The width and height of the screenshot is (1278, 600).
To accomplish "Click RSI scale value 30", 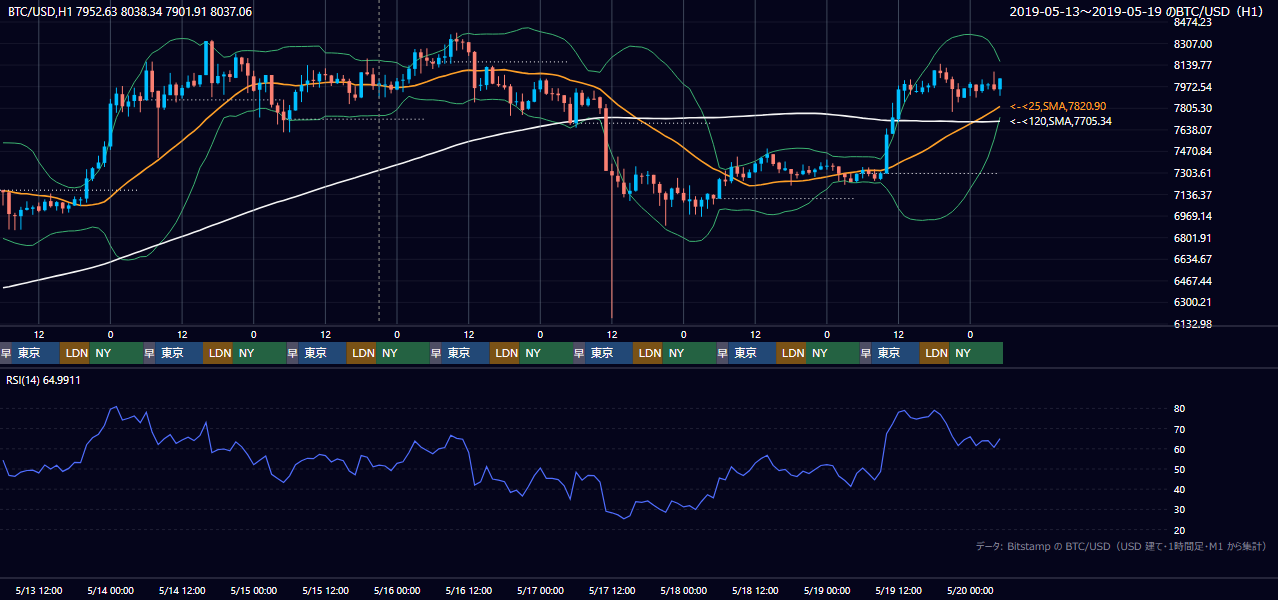I will click(x=1180, y=509).
